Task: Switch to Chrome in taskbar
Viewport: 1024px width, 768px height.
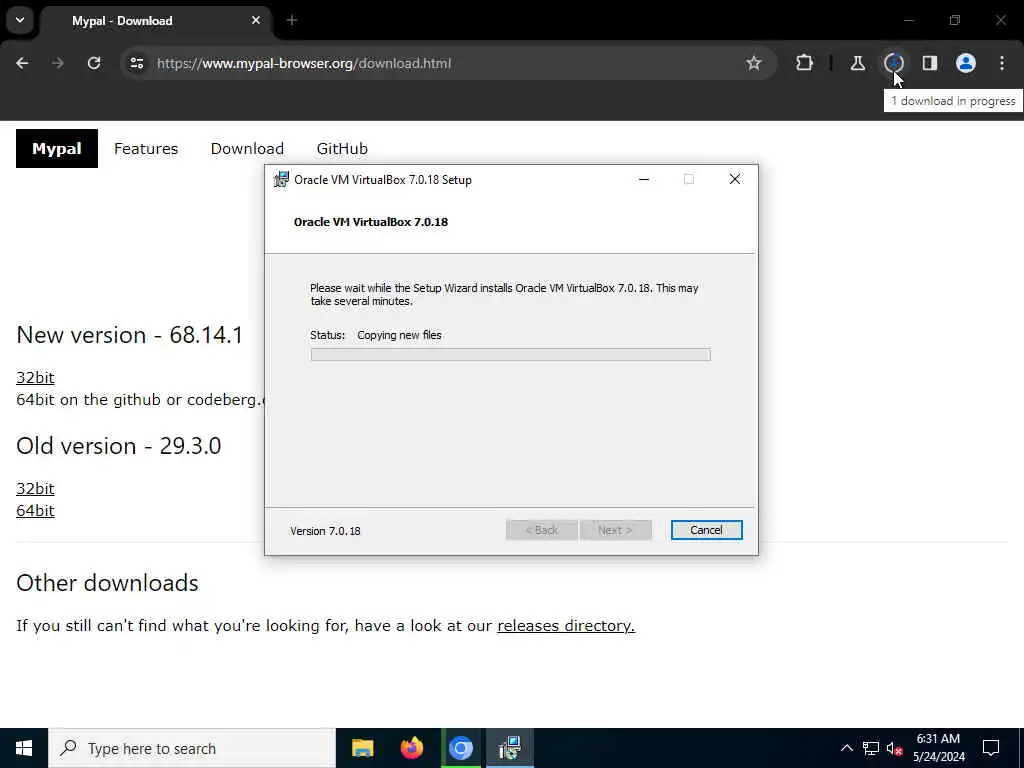Action: coord(460,748)
